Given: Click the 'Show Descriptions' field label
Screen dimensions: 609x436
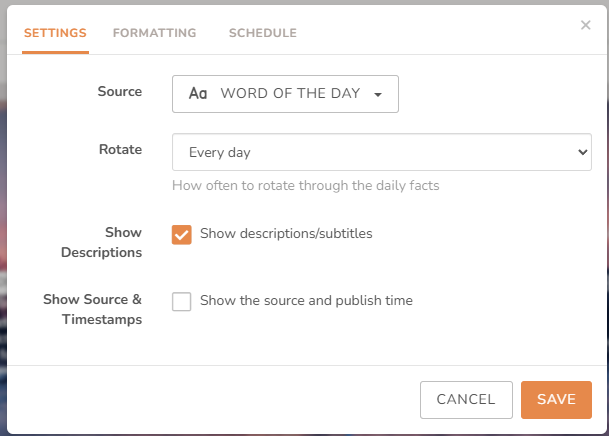Looking at the screenshot, I should 101,243.
